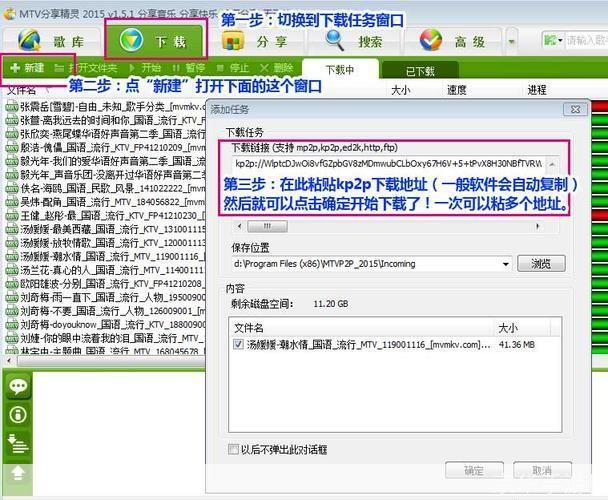Select file row 刘奇梅-不要
Image resolution: width=608 pixels, height=500 pixels.
(105, 311)
